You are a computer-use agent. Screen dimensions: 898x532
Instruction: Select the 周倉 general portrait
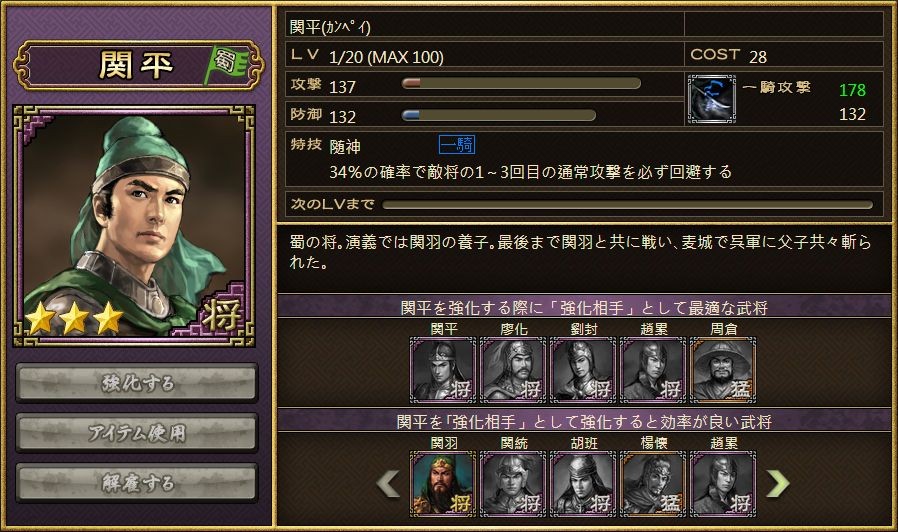pos(723,369)
